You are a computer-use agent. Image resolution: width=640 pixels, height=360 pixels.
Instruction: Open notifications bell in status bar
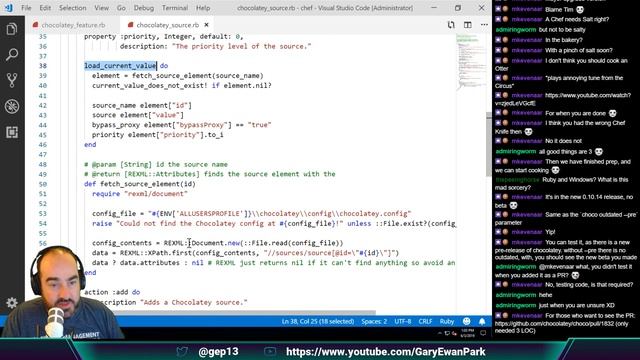(482, 321)
